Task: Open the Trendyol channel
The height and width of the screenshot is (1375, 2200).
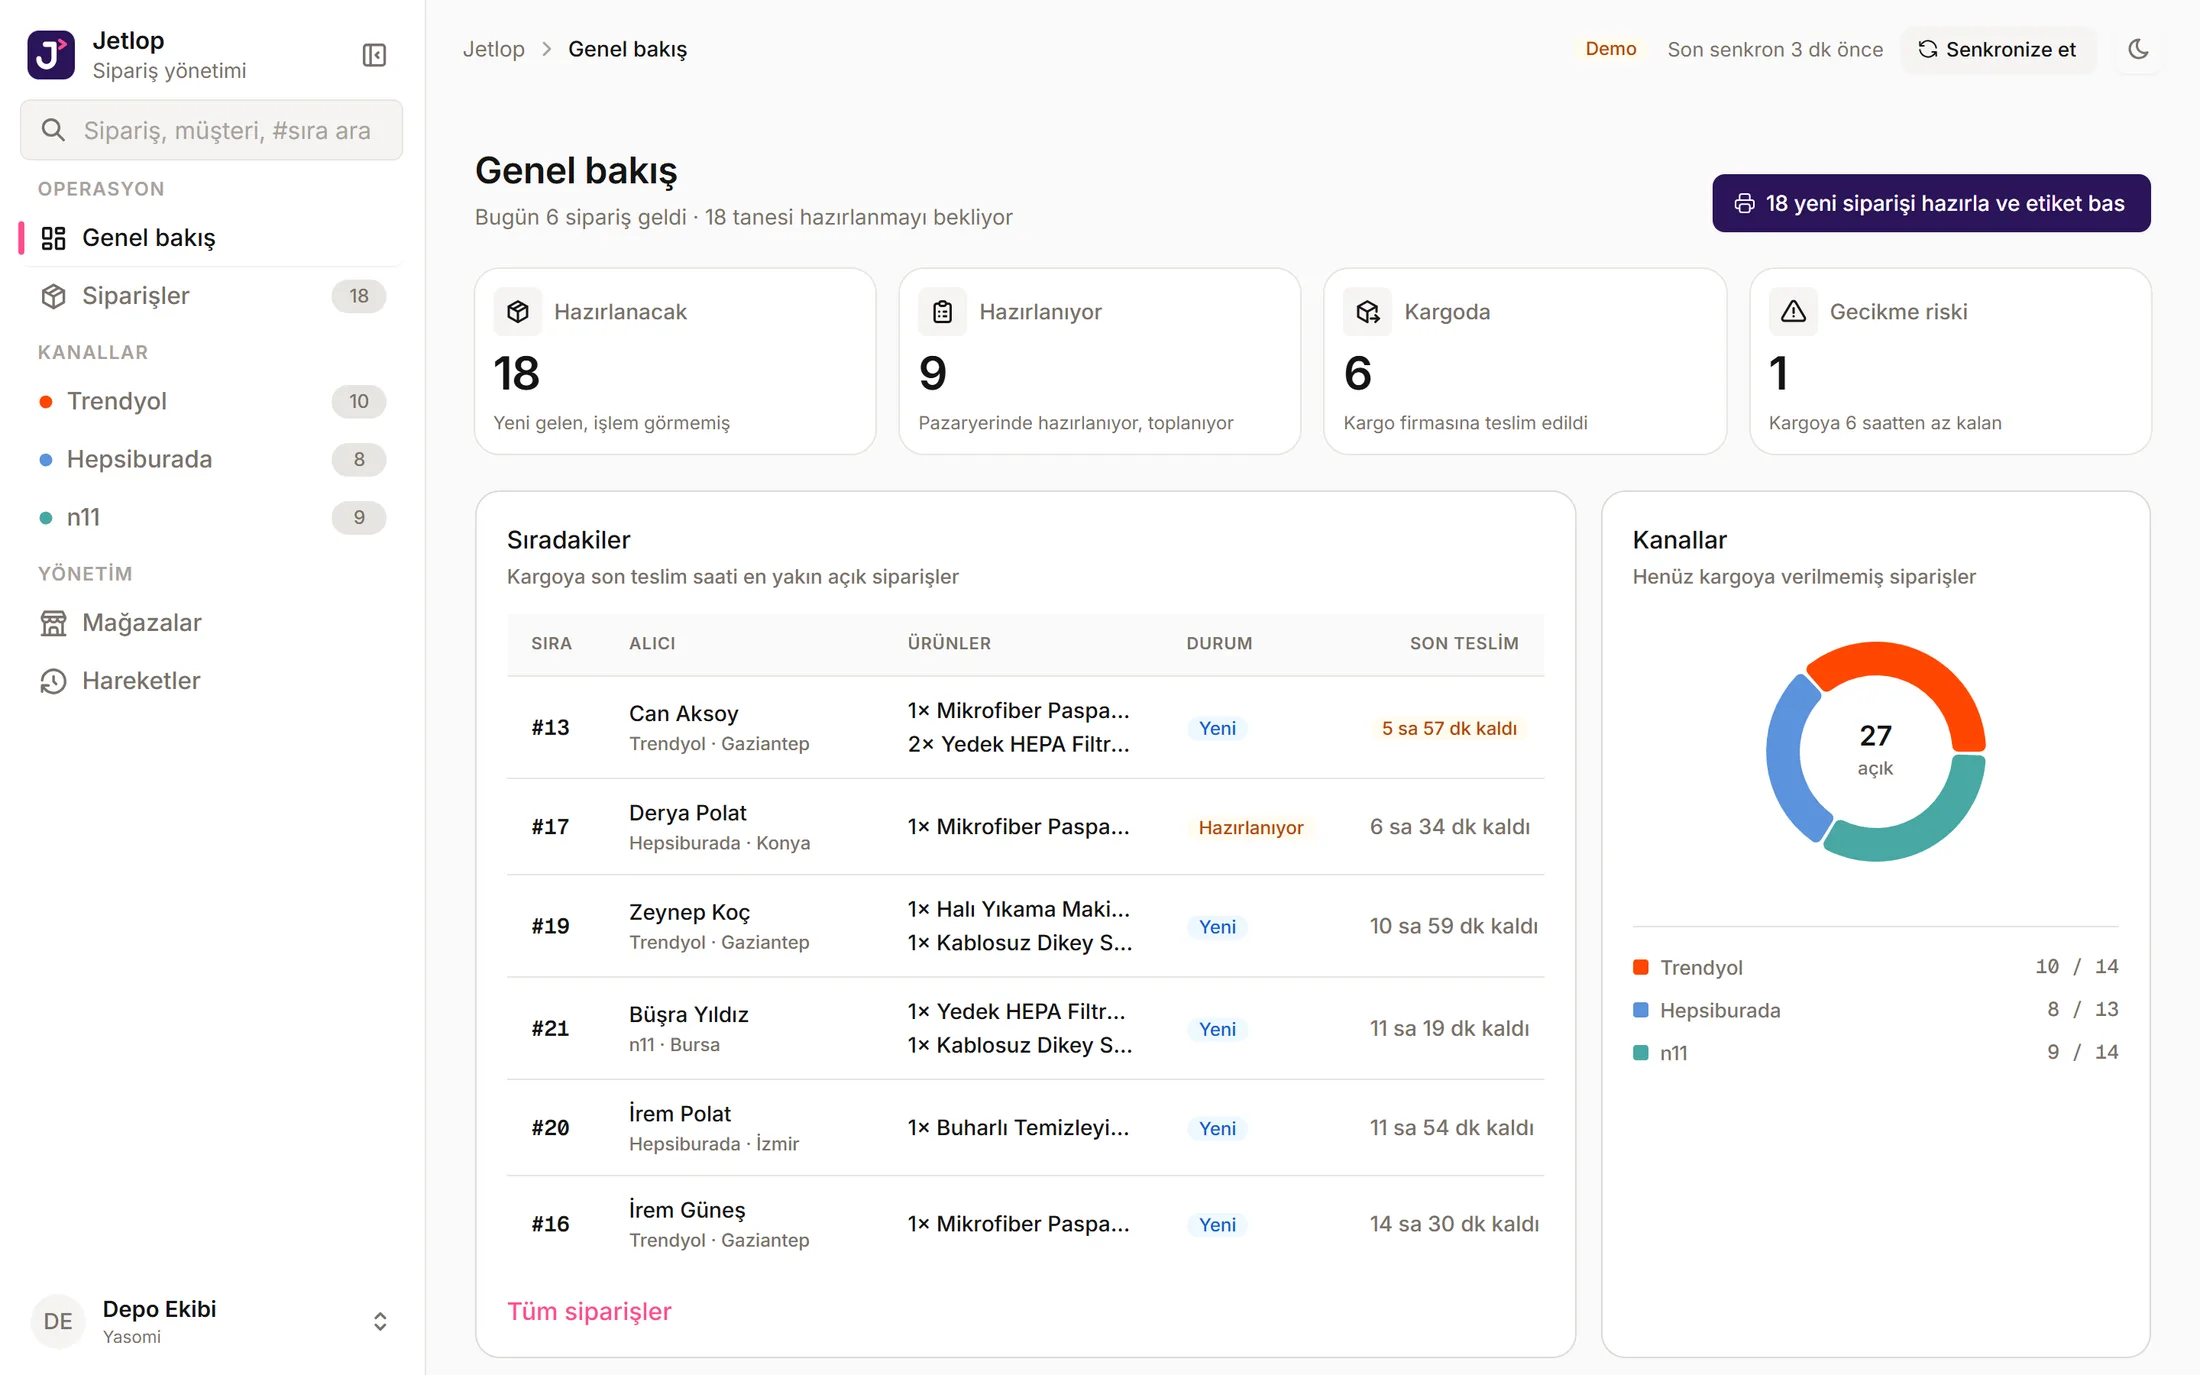Action: point(212,401)
